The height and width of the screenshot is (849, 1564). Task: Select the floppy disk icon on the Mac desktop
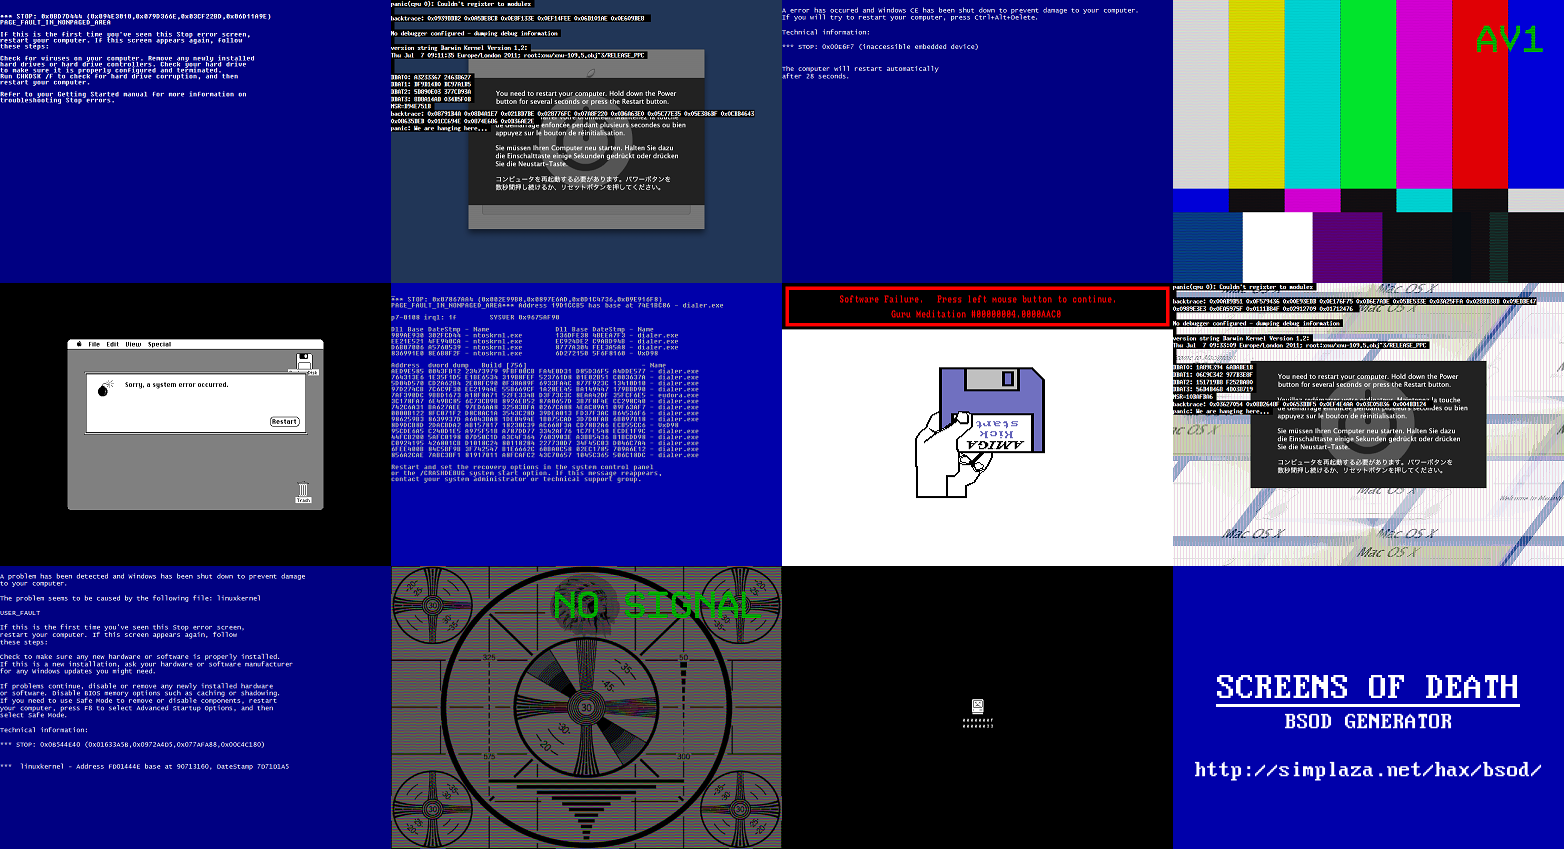pos(303,358)
